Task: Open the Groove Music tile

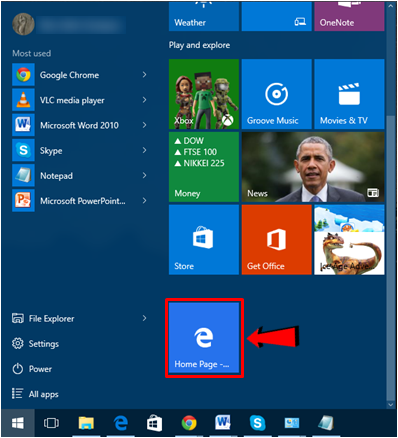Action: tap(277, 94)
